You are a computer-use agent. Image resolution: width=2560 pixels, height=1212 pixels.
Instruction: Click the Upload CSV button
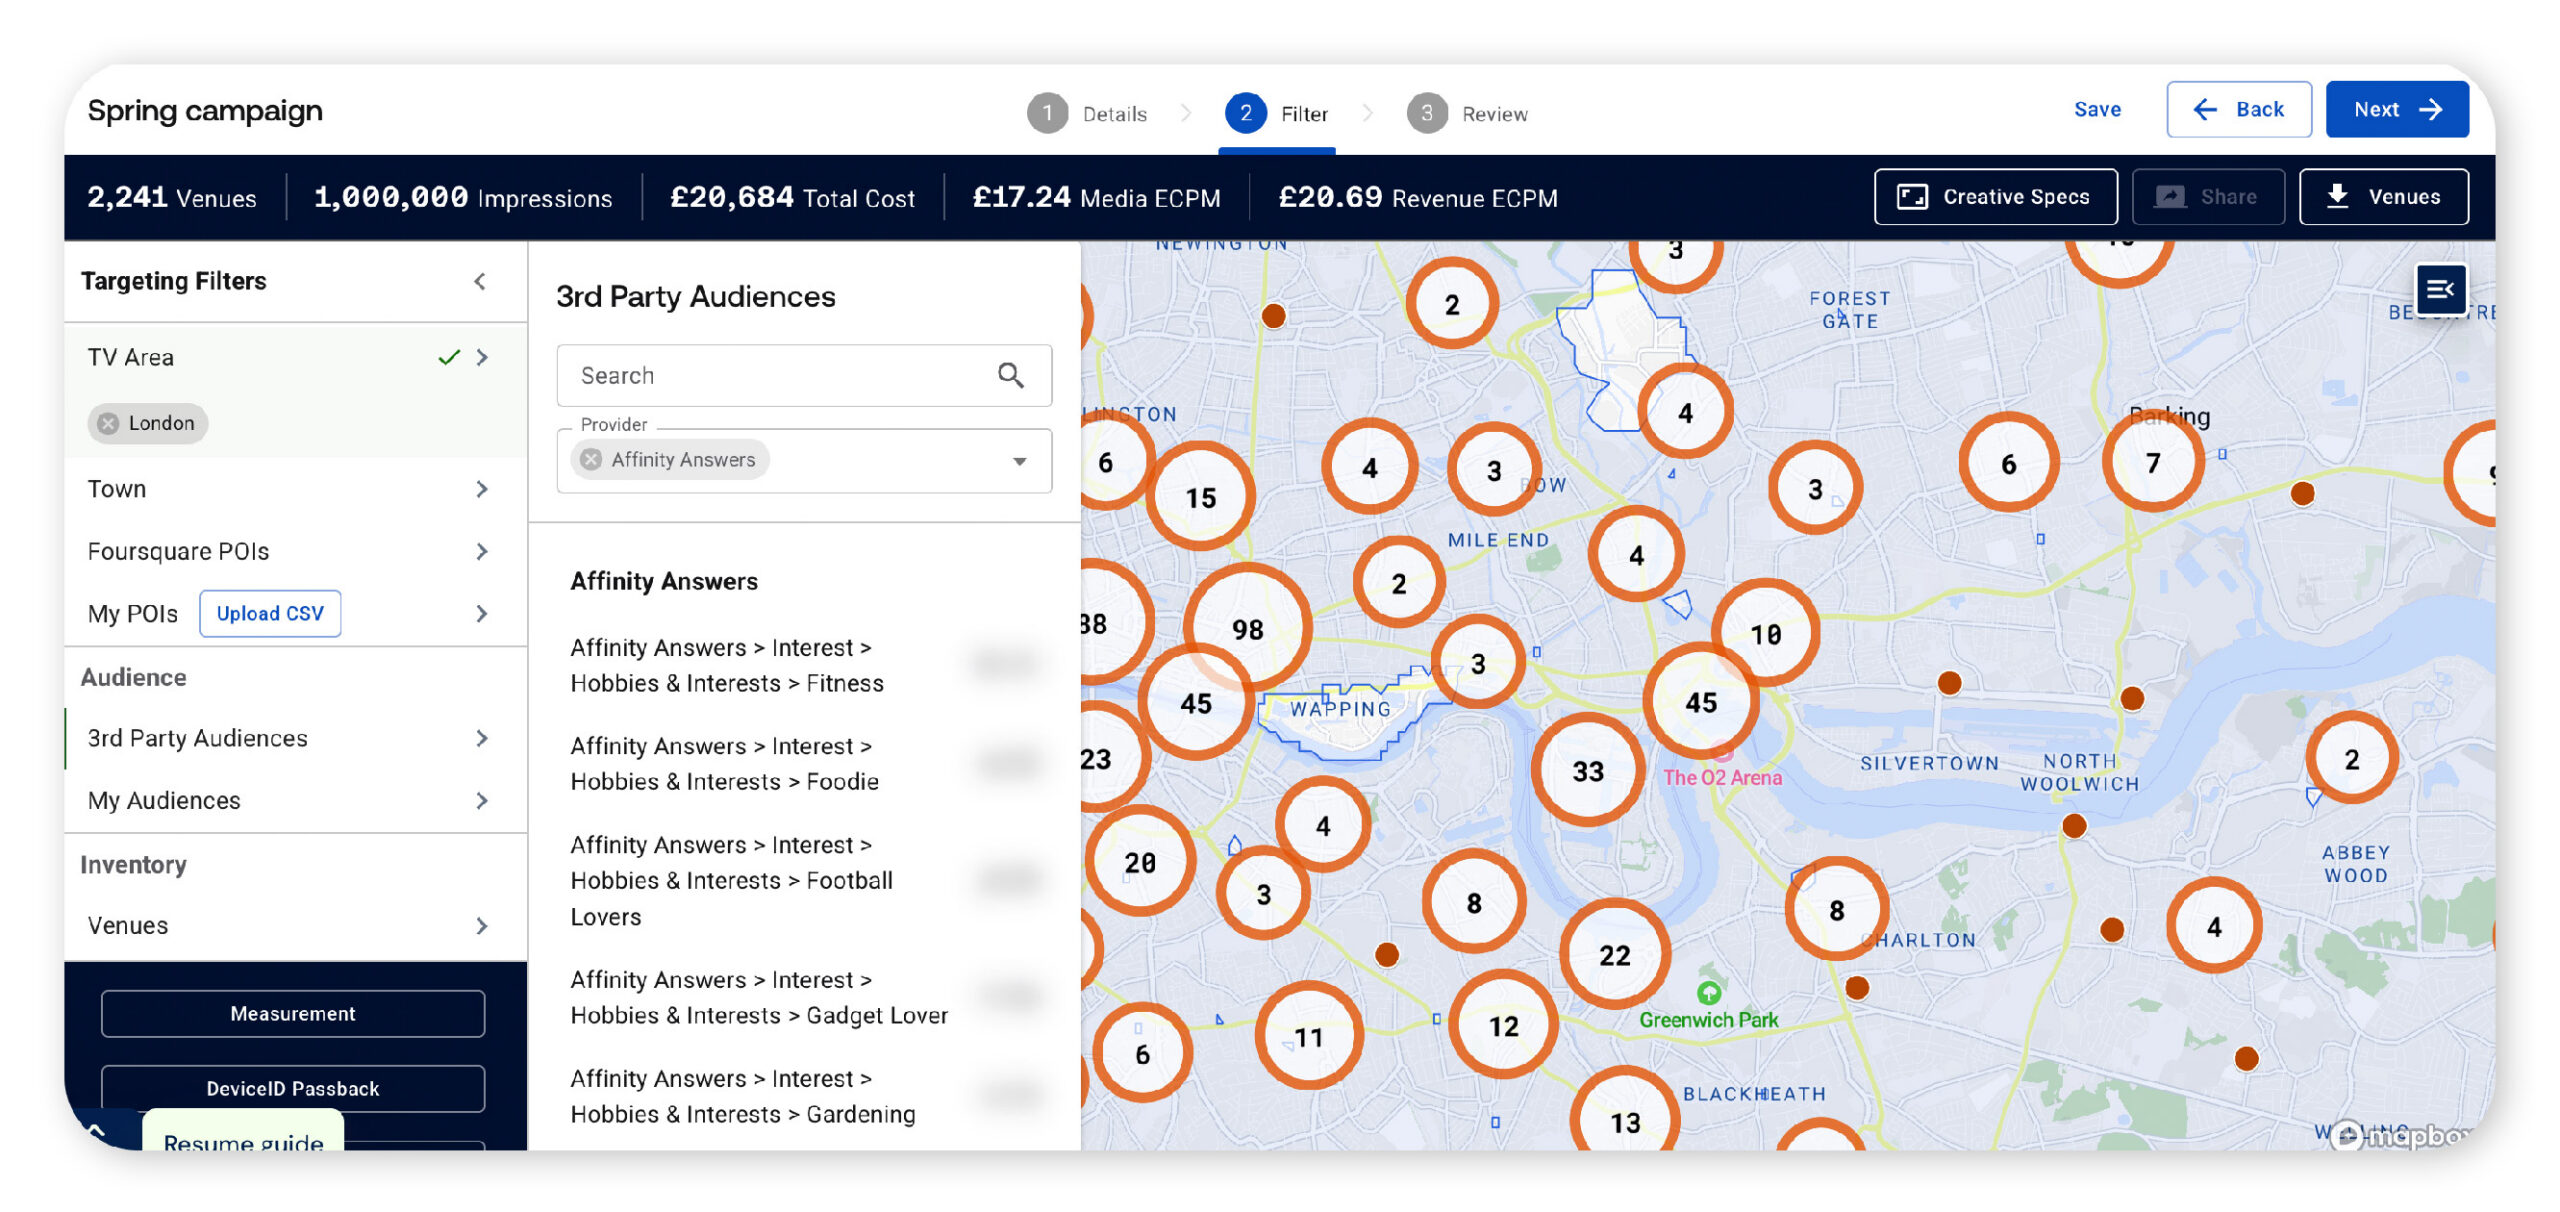click(x=270, y=613)
